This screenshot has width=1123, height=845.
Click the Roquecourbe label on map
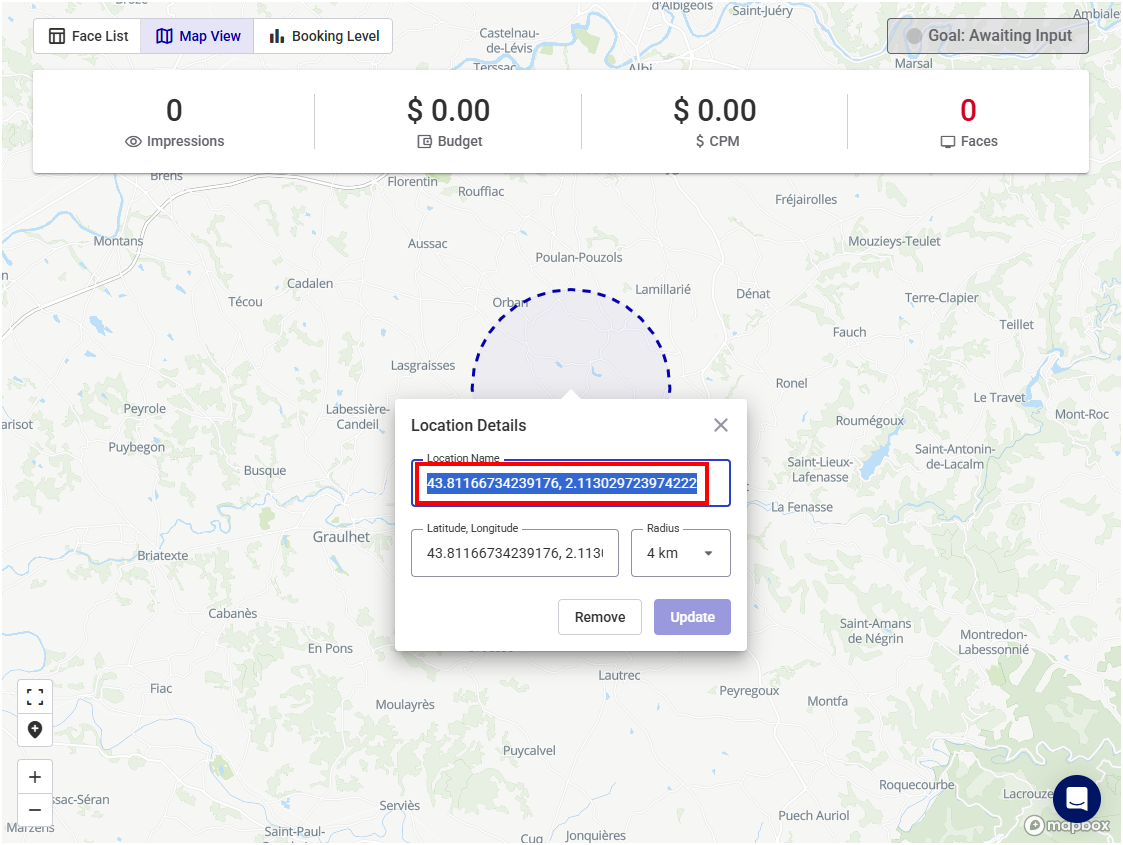[x=917, y=785]
